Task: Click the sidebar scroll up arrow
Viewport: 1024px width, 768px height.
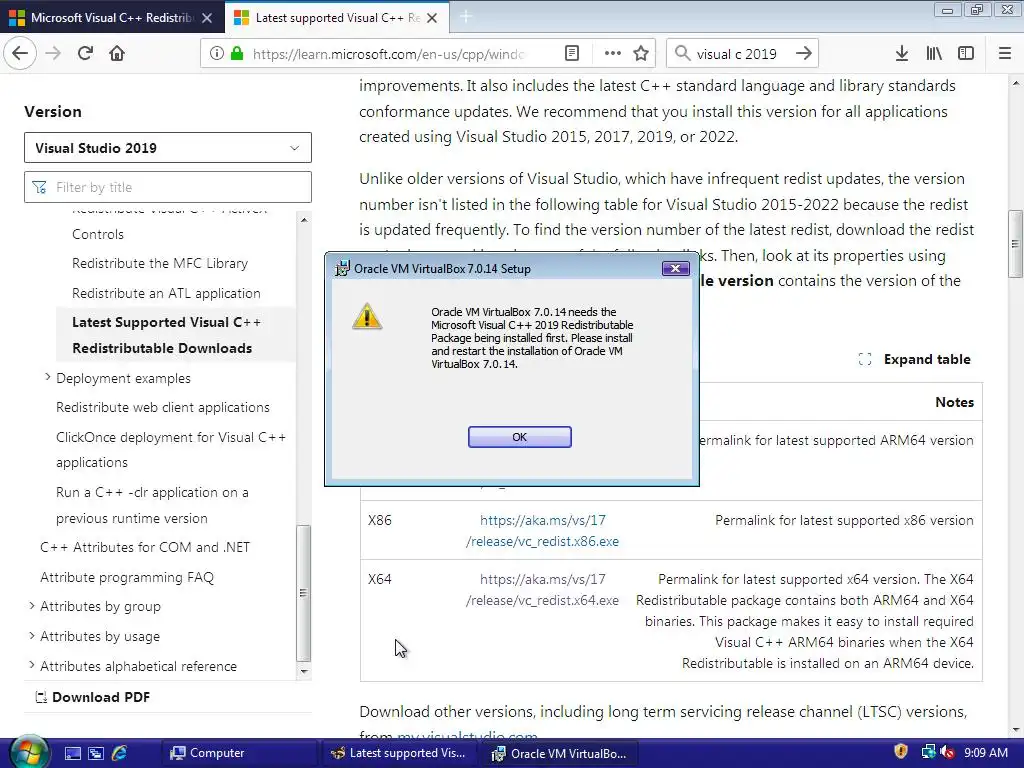Action: click(304, 220)
